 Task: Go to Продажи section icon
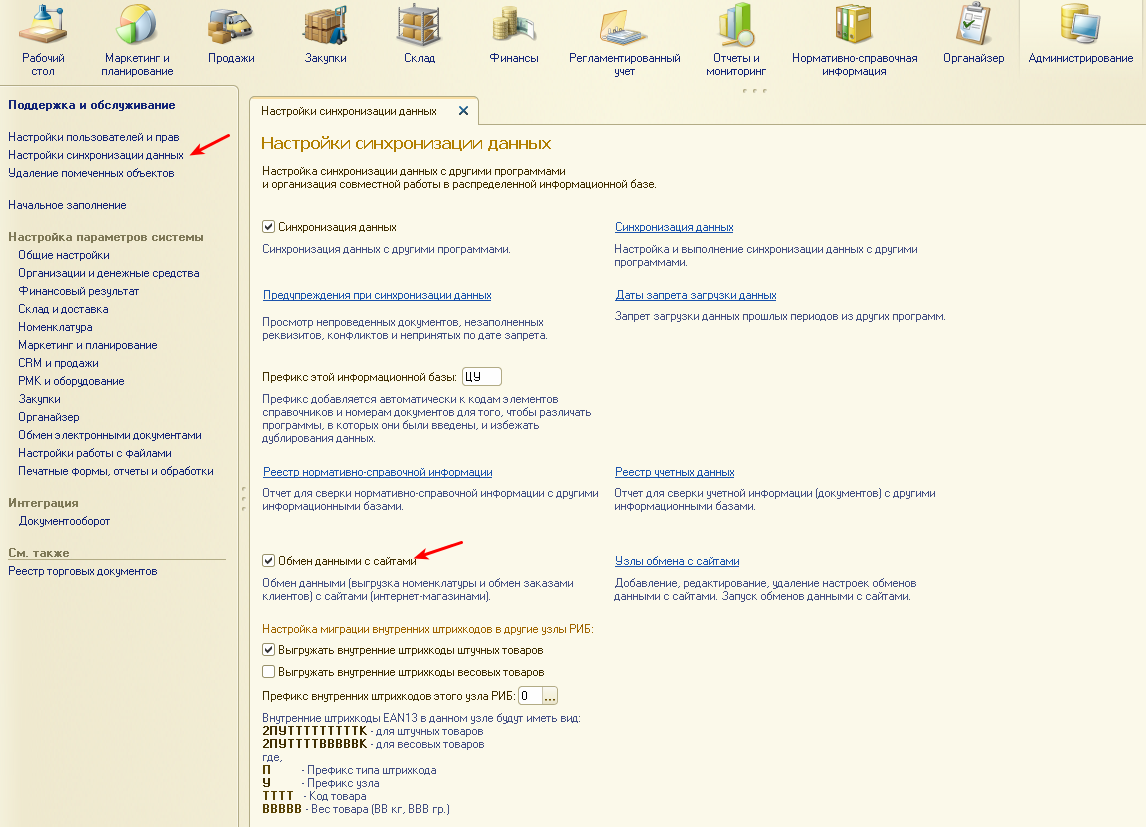230,25
